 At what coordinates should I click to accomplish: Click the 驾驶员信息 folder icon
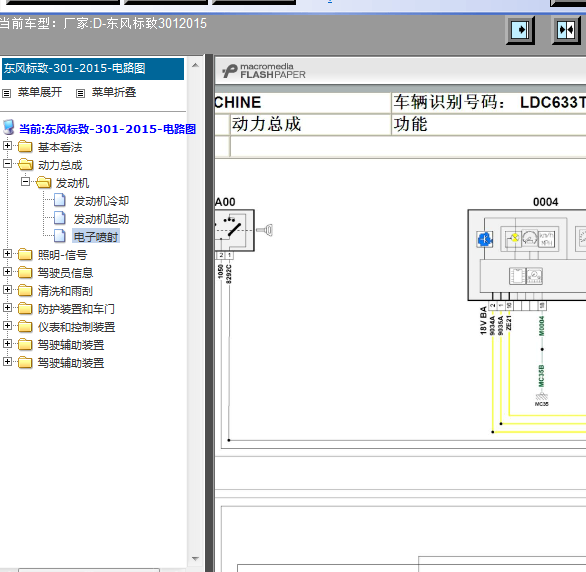tap(25, 272)
